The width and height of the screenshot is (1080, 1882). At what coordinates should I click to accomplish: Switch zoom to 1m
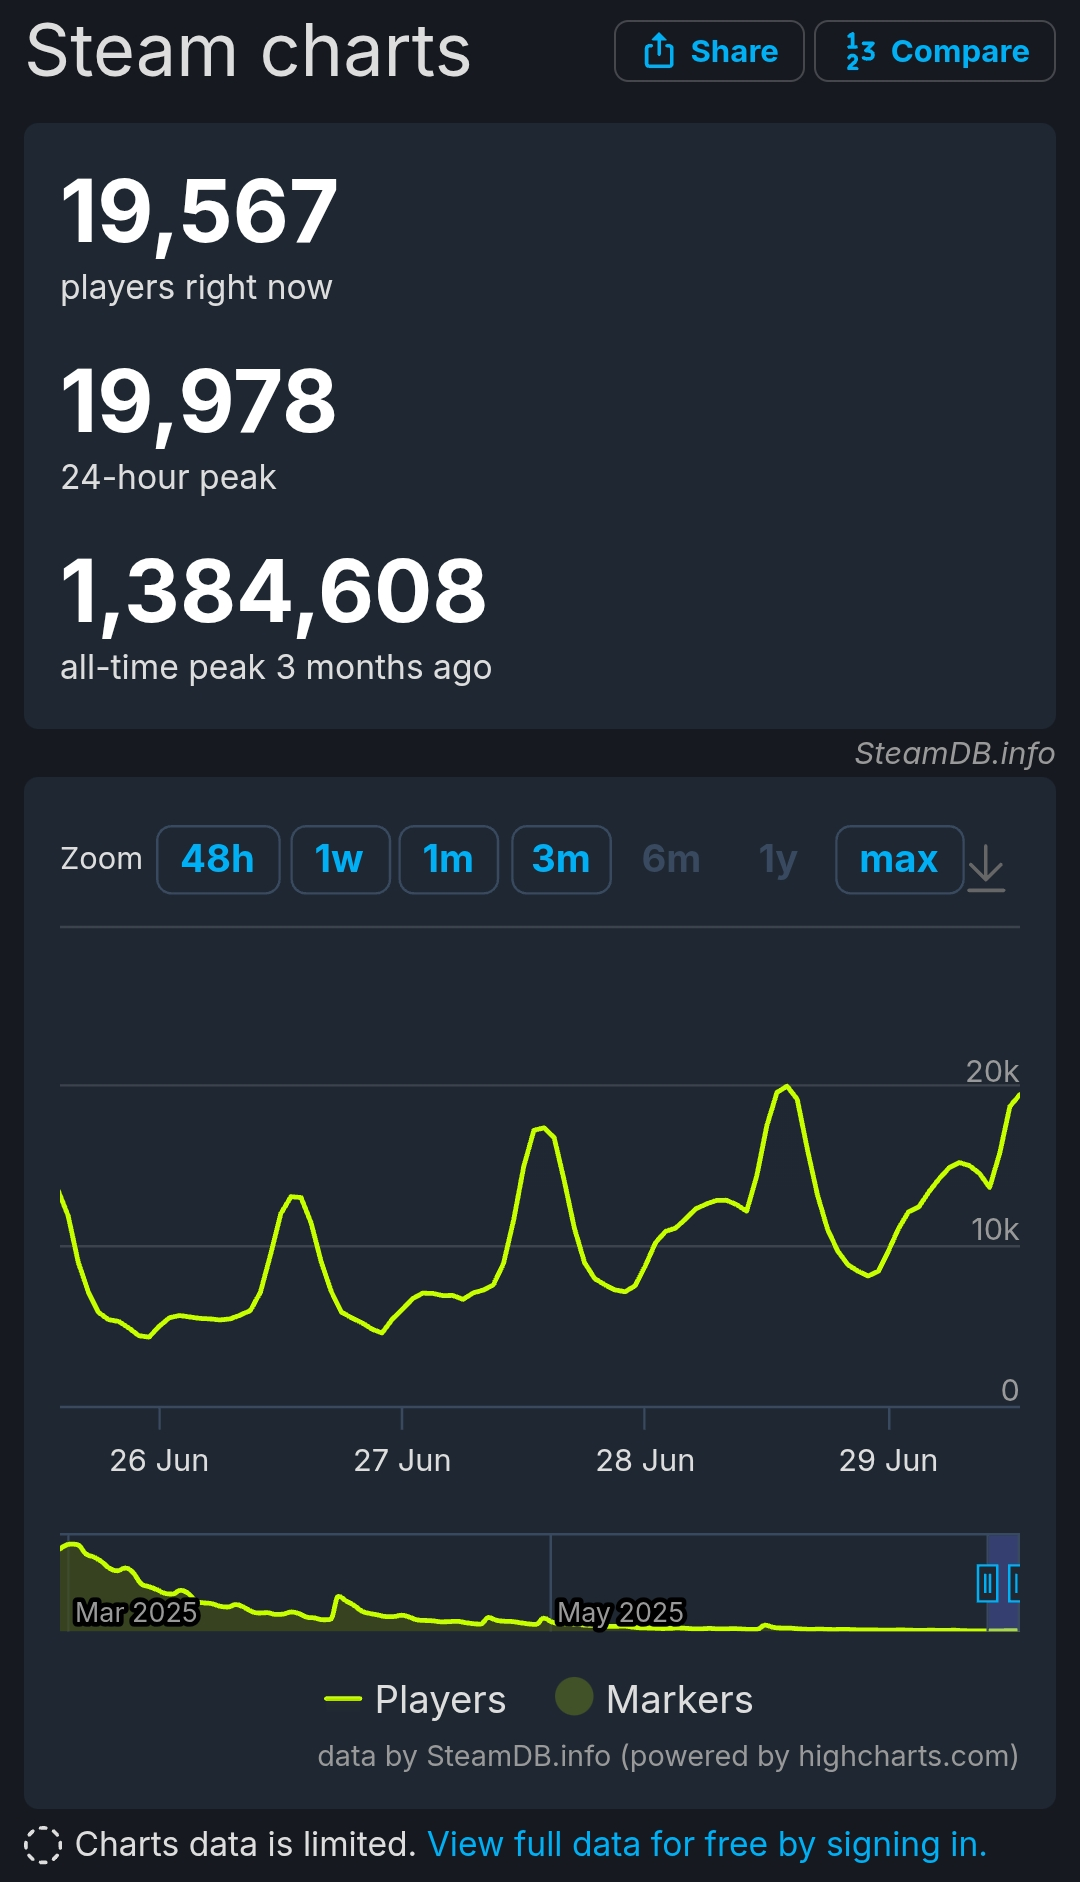[448, 859]
